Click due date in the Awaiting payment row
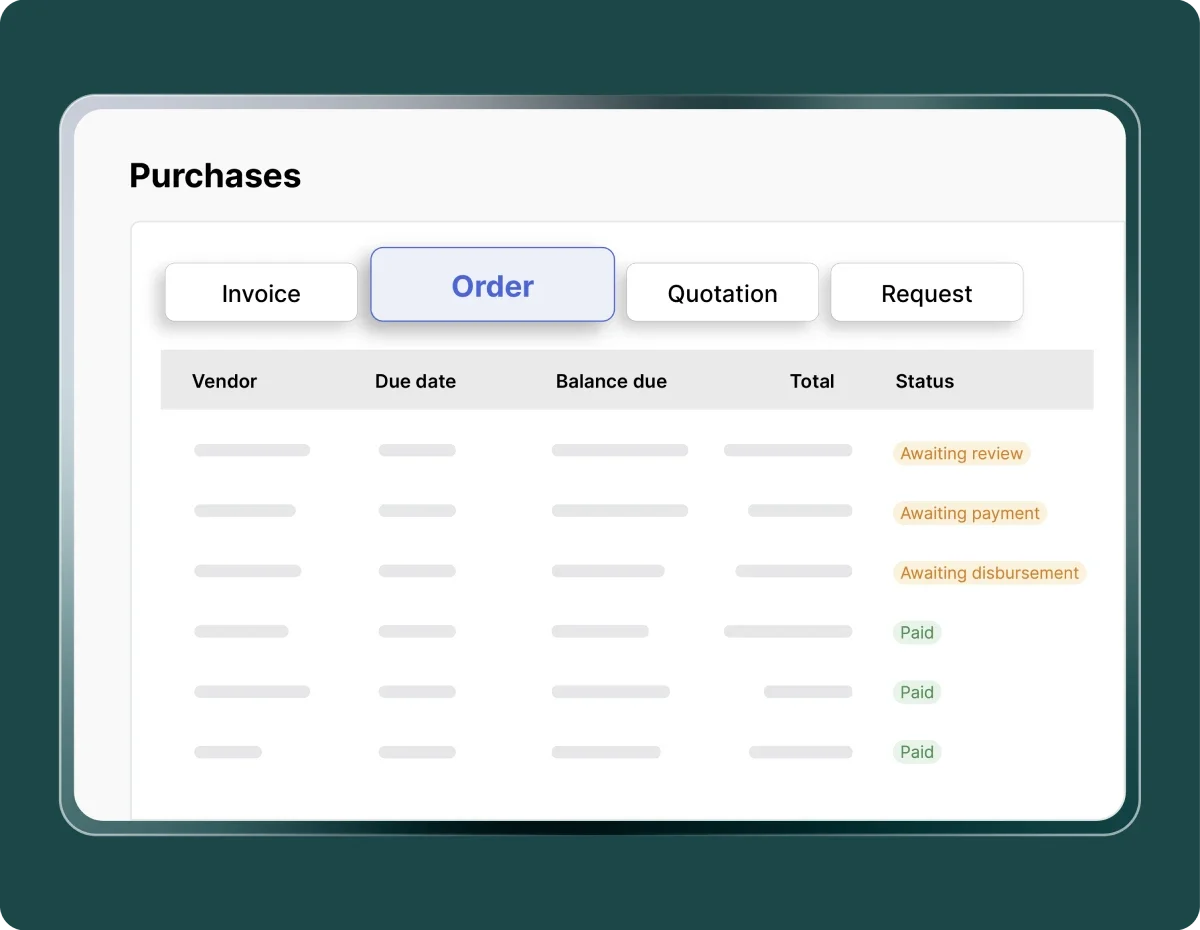 click(x=417, y=511)
